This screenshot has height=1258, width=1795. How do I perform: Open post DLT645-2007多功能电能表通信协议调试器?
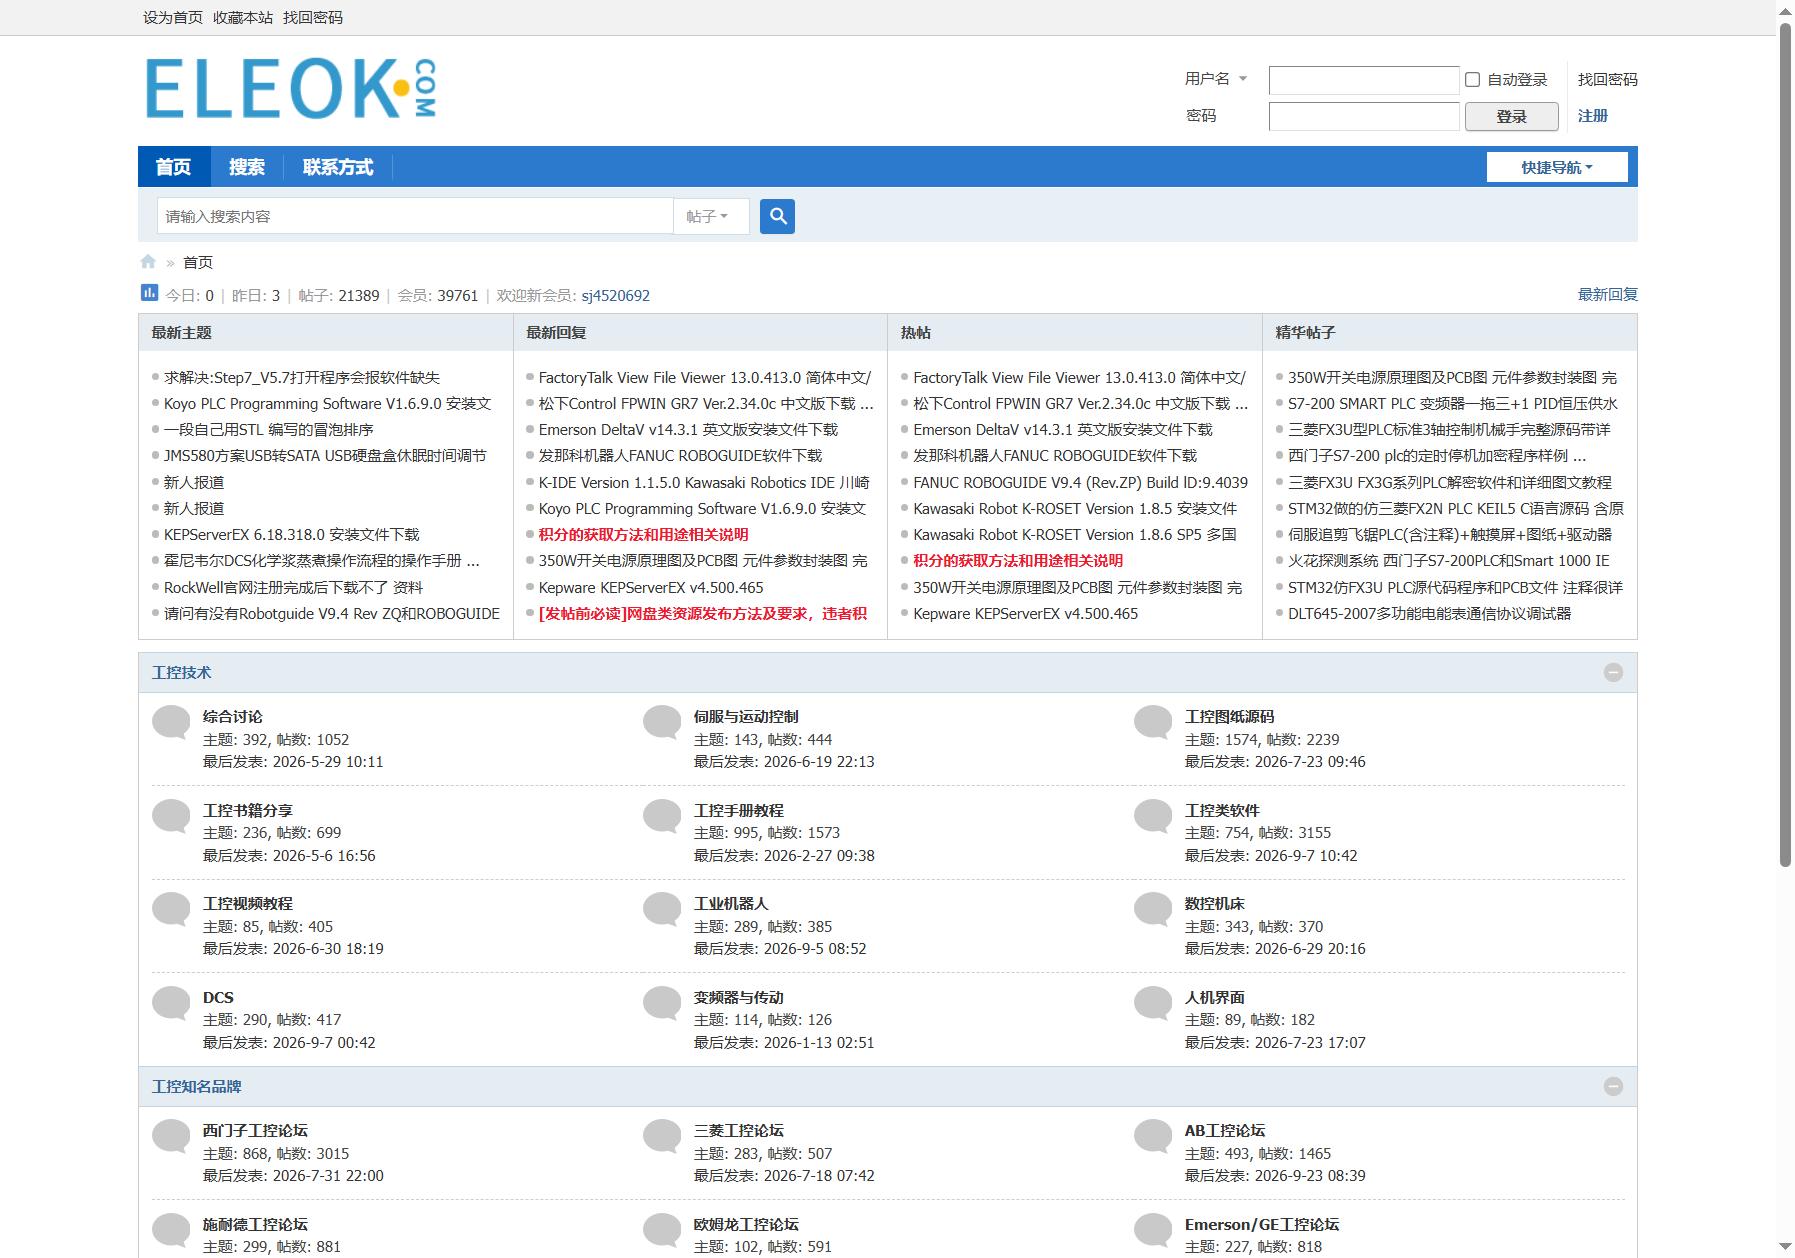pyautogui.click(x=1429, y=613)
